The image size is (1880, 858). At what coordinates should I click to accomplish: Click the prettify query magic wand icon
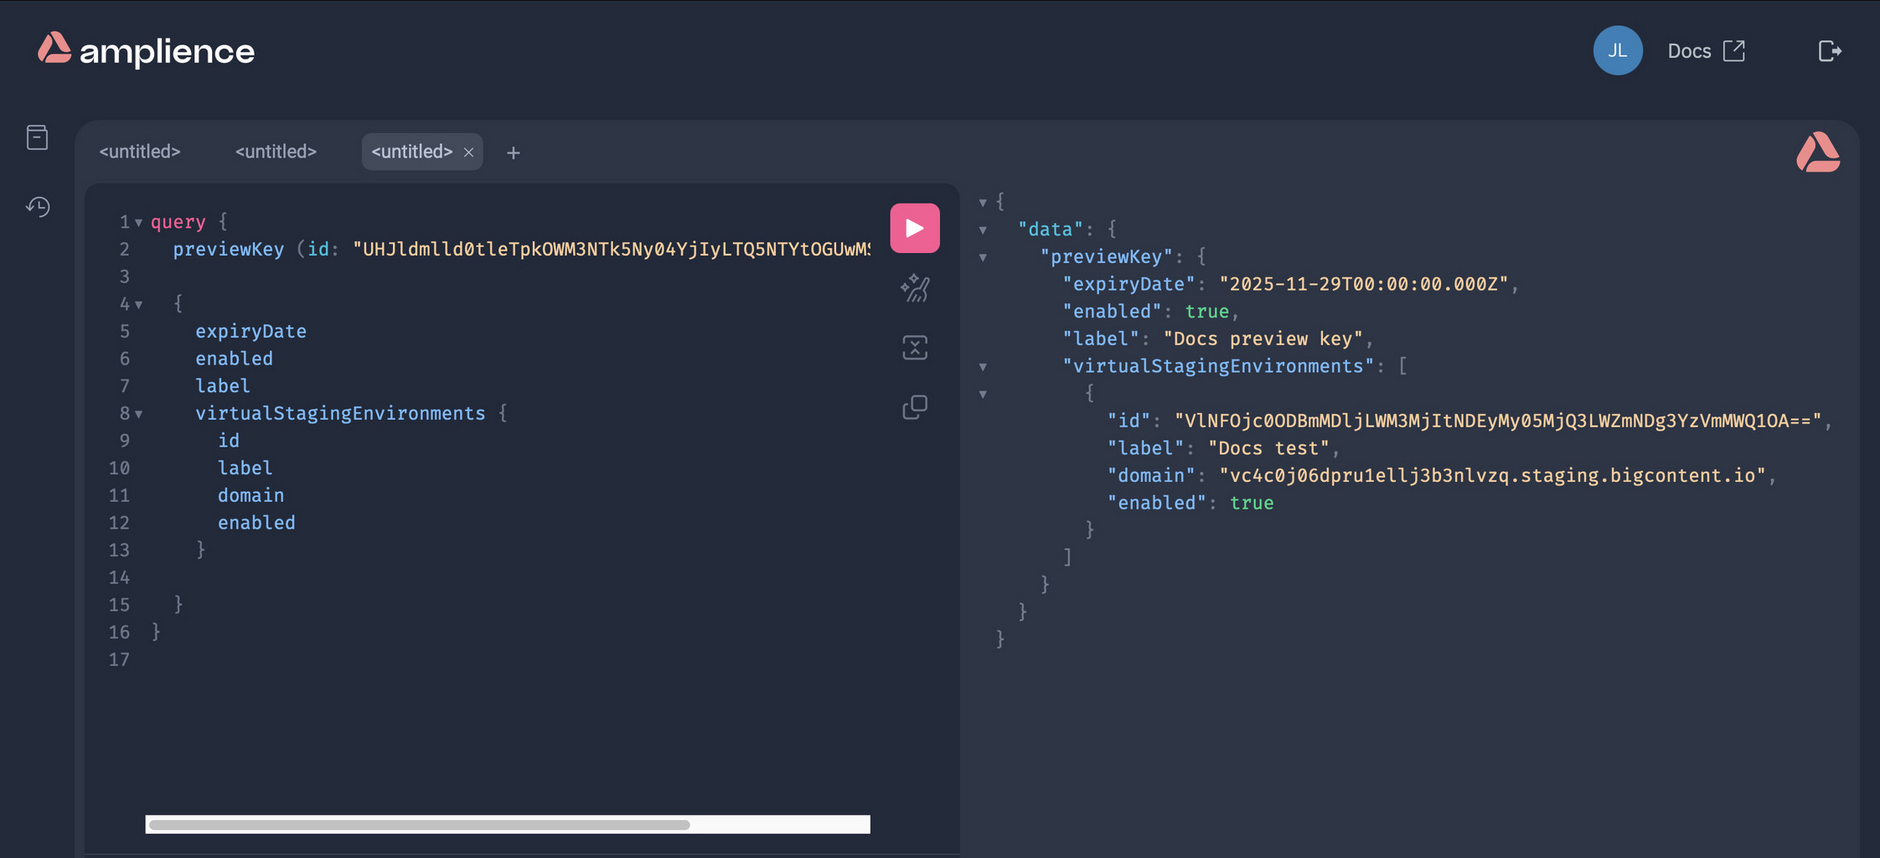click(915, 289)
